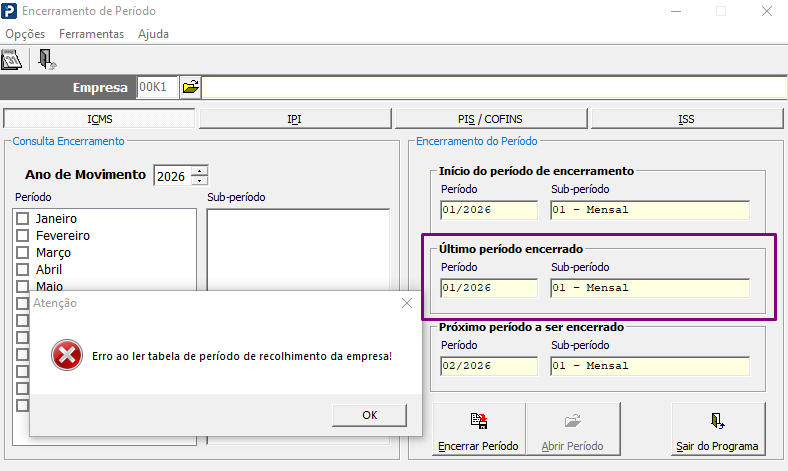The image size is (788, 471).
Task: Switch to the PIS / COFINS tab
Action: click(490, 119)
